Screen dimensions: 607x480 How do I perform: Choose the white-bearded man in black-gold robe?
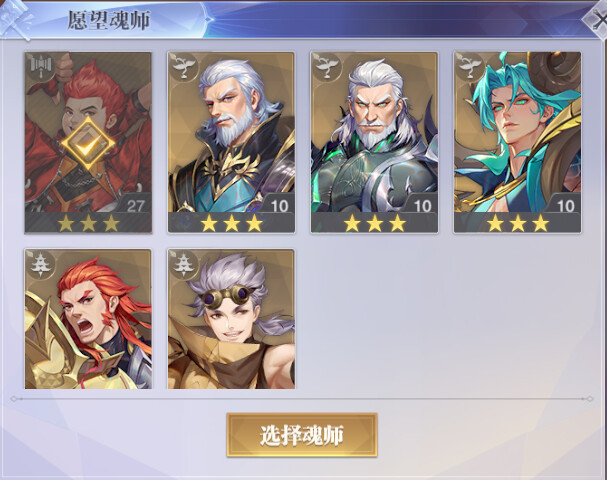pyautogui.click(x=231, y=142)
